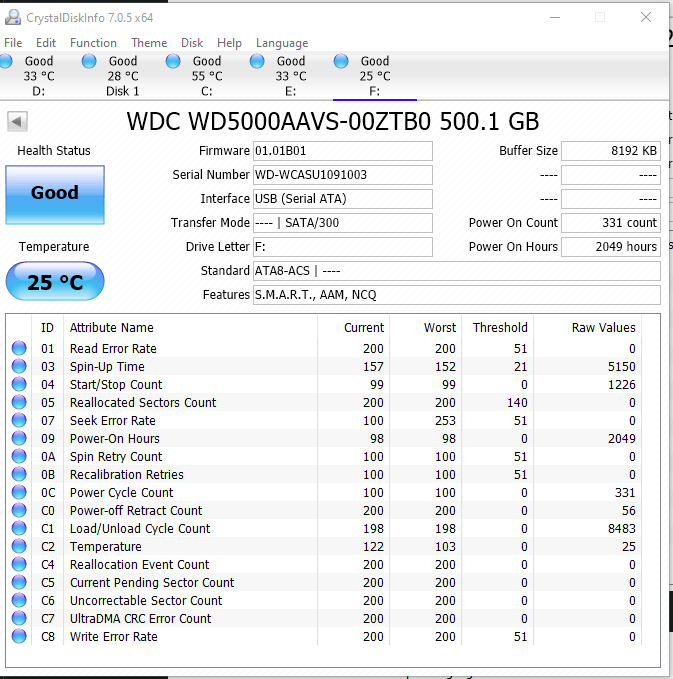The image size is (673, 679).
Task: Click the Buffer Size 8192 KB field
Action: coord(611,151)
